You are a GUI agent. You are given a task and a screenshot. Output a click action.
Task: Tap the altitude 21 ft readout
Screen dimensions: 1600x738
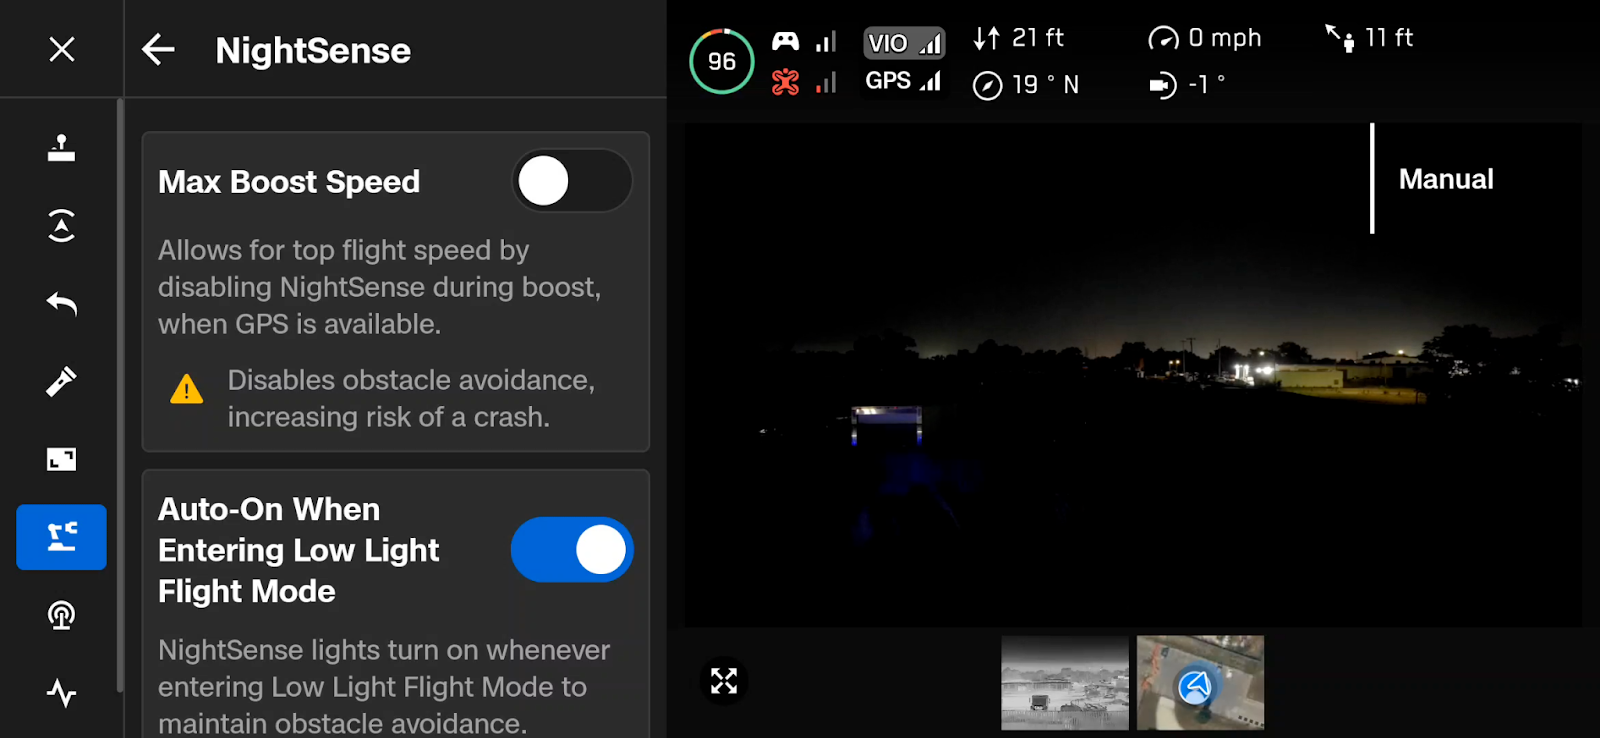(1018, 38)
